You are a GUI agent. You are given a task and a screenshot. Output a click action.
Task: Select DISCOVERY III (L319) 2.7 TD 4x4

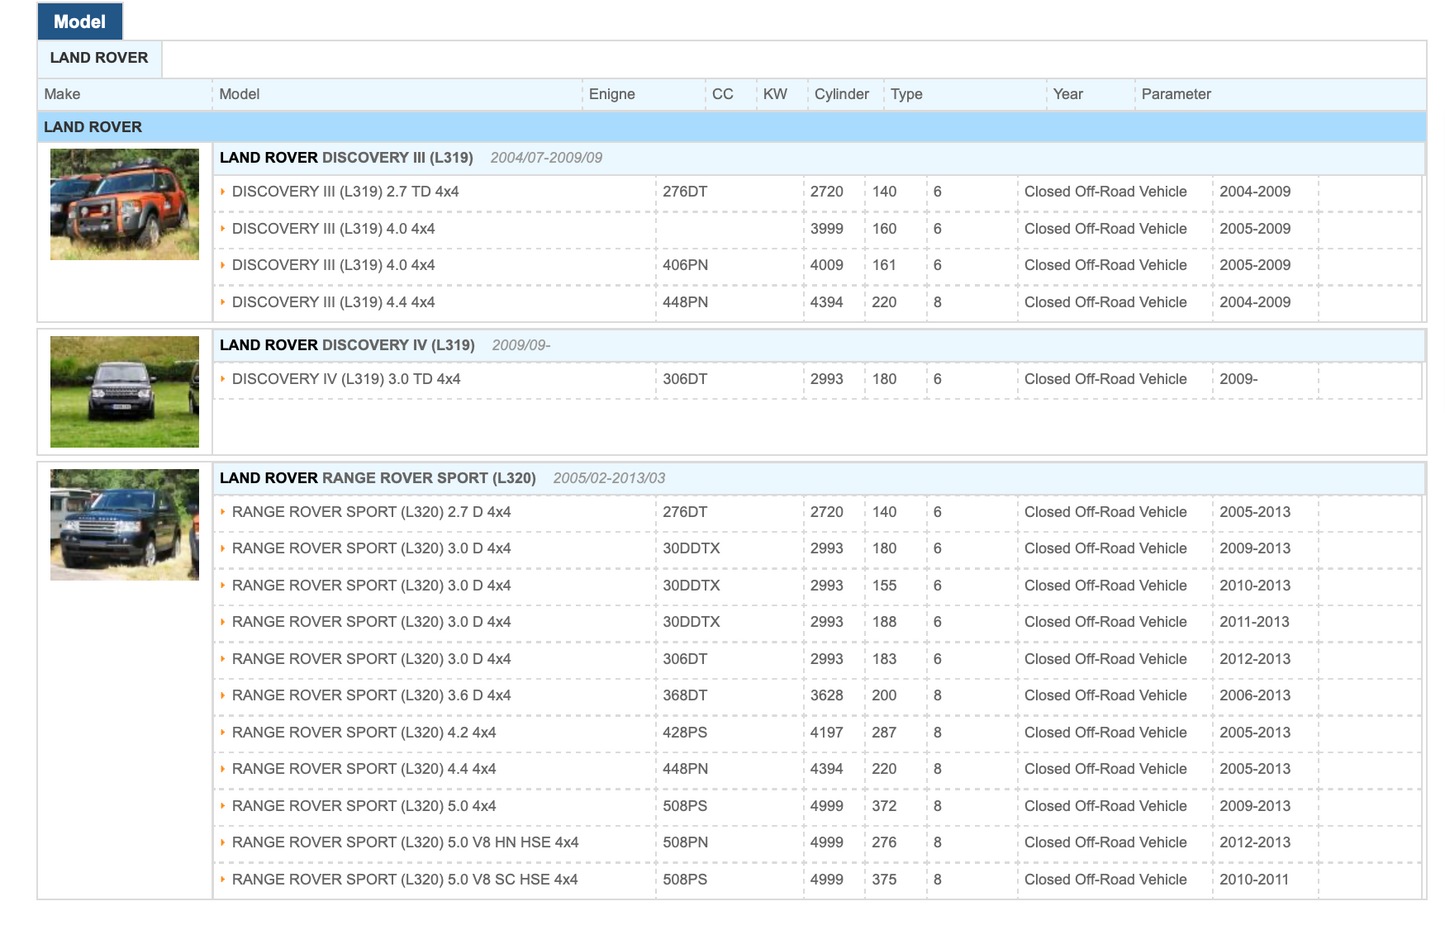coord(345,192)
